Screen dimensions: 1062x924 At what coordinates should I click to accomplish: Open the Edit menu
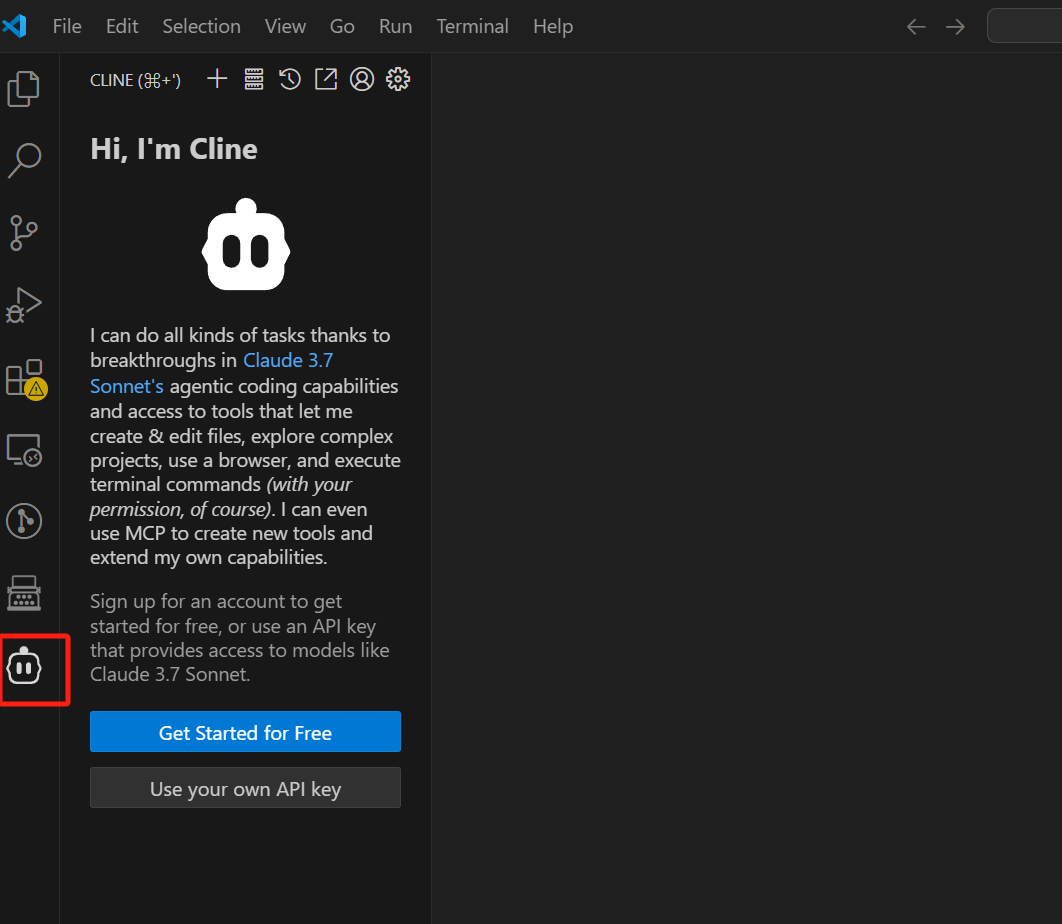[x=122, y=26]
